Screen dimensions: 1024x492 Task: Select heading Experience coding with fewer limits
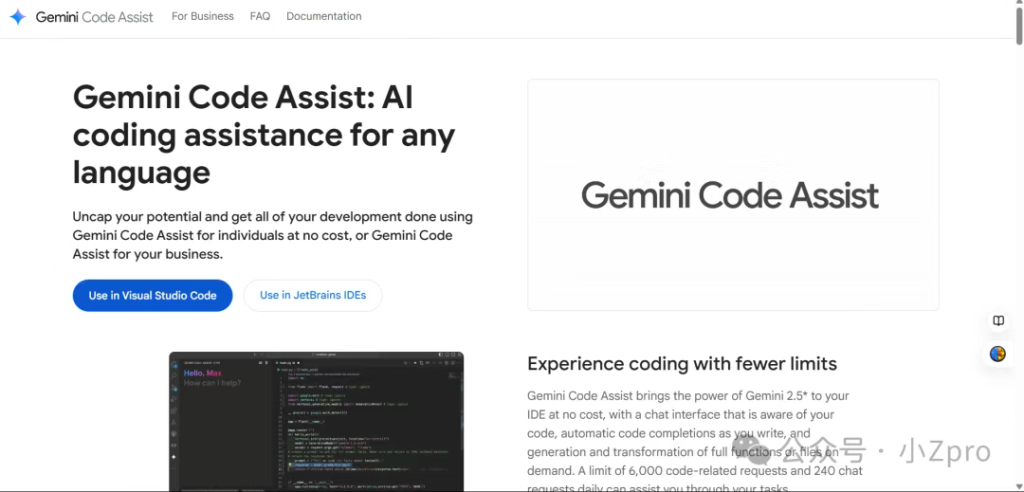click(682, 363)
